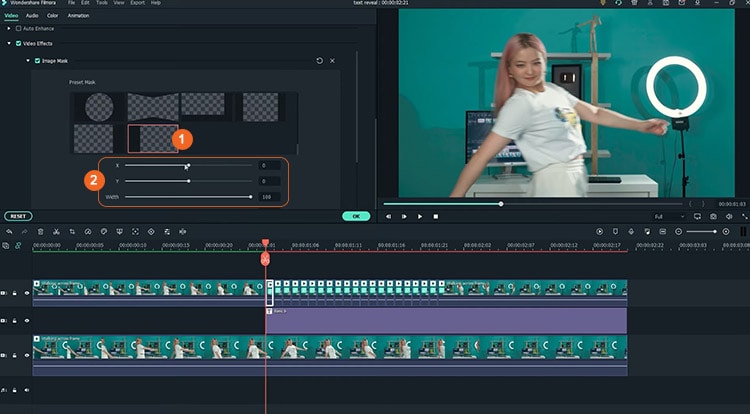Collapse the Video Effects section arrow
The image size is (750, 414).
tap(8, 43)
